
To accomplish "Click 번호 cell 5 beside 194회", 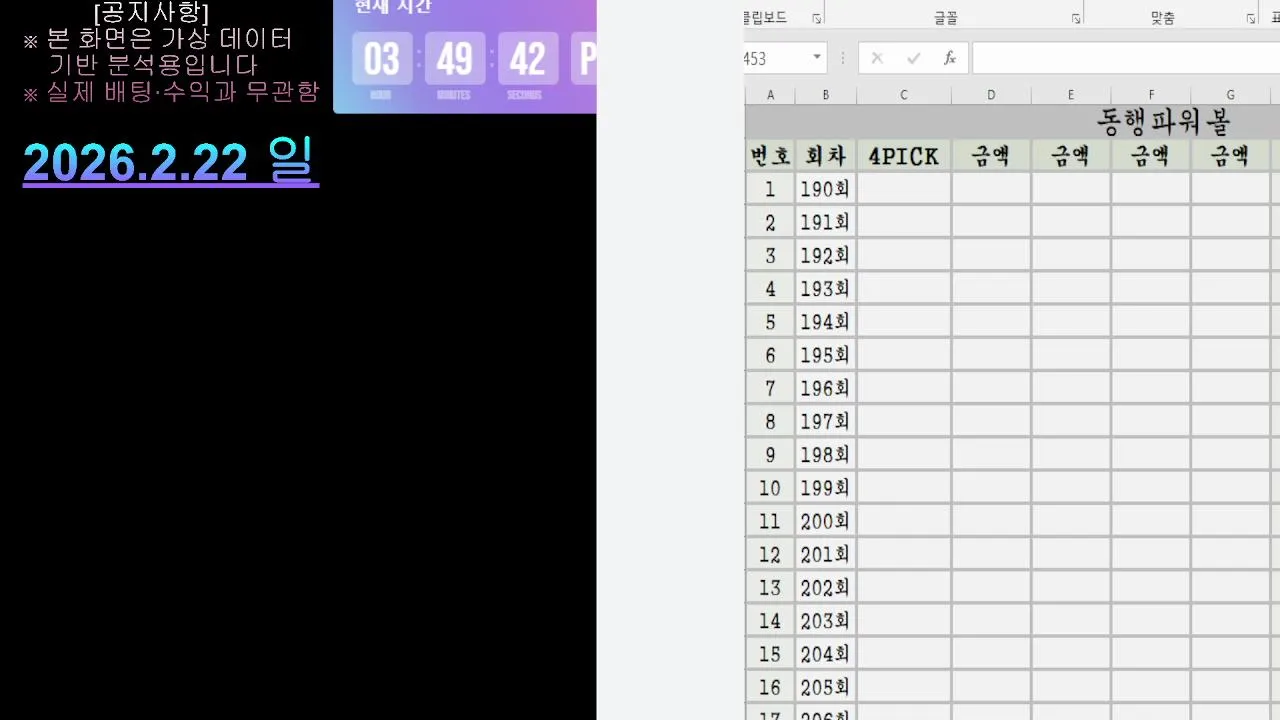I will [x=770, y=322].
